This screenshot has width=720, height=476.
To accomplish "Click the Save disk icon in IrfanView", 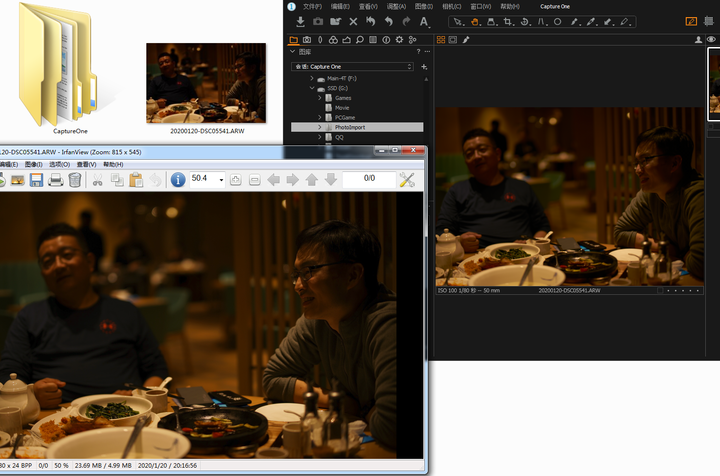I will pos(35,179).
